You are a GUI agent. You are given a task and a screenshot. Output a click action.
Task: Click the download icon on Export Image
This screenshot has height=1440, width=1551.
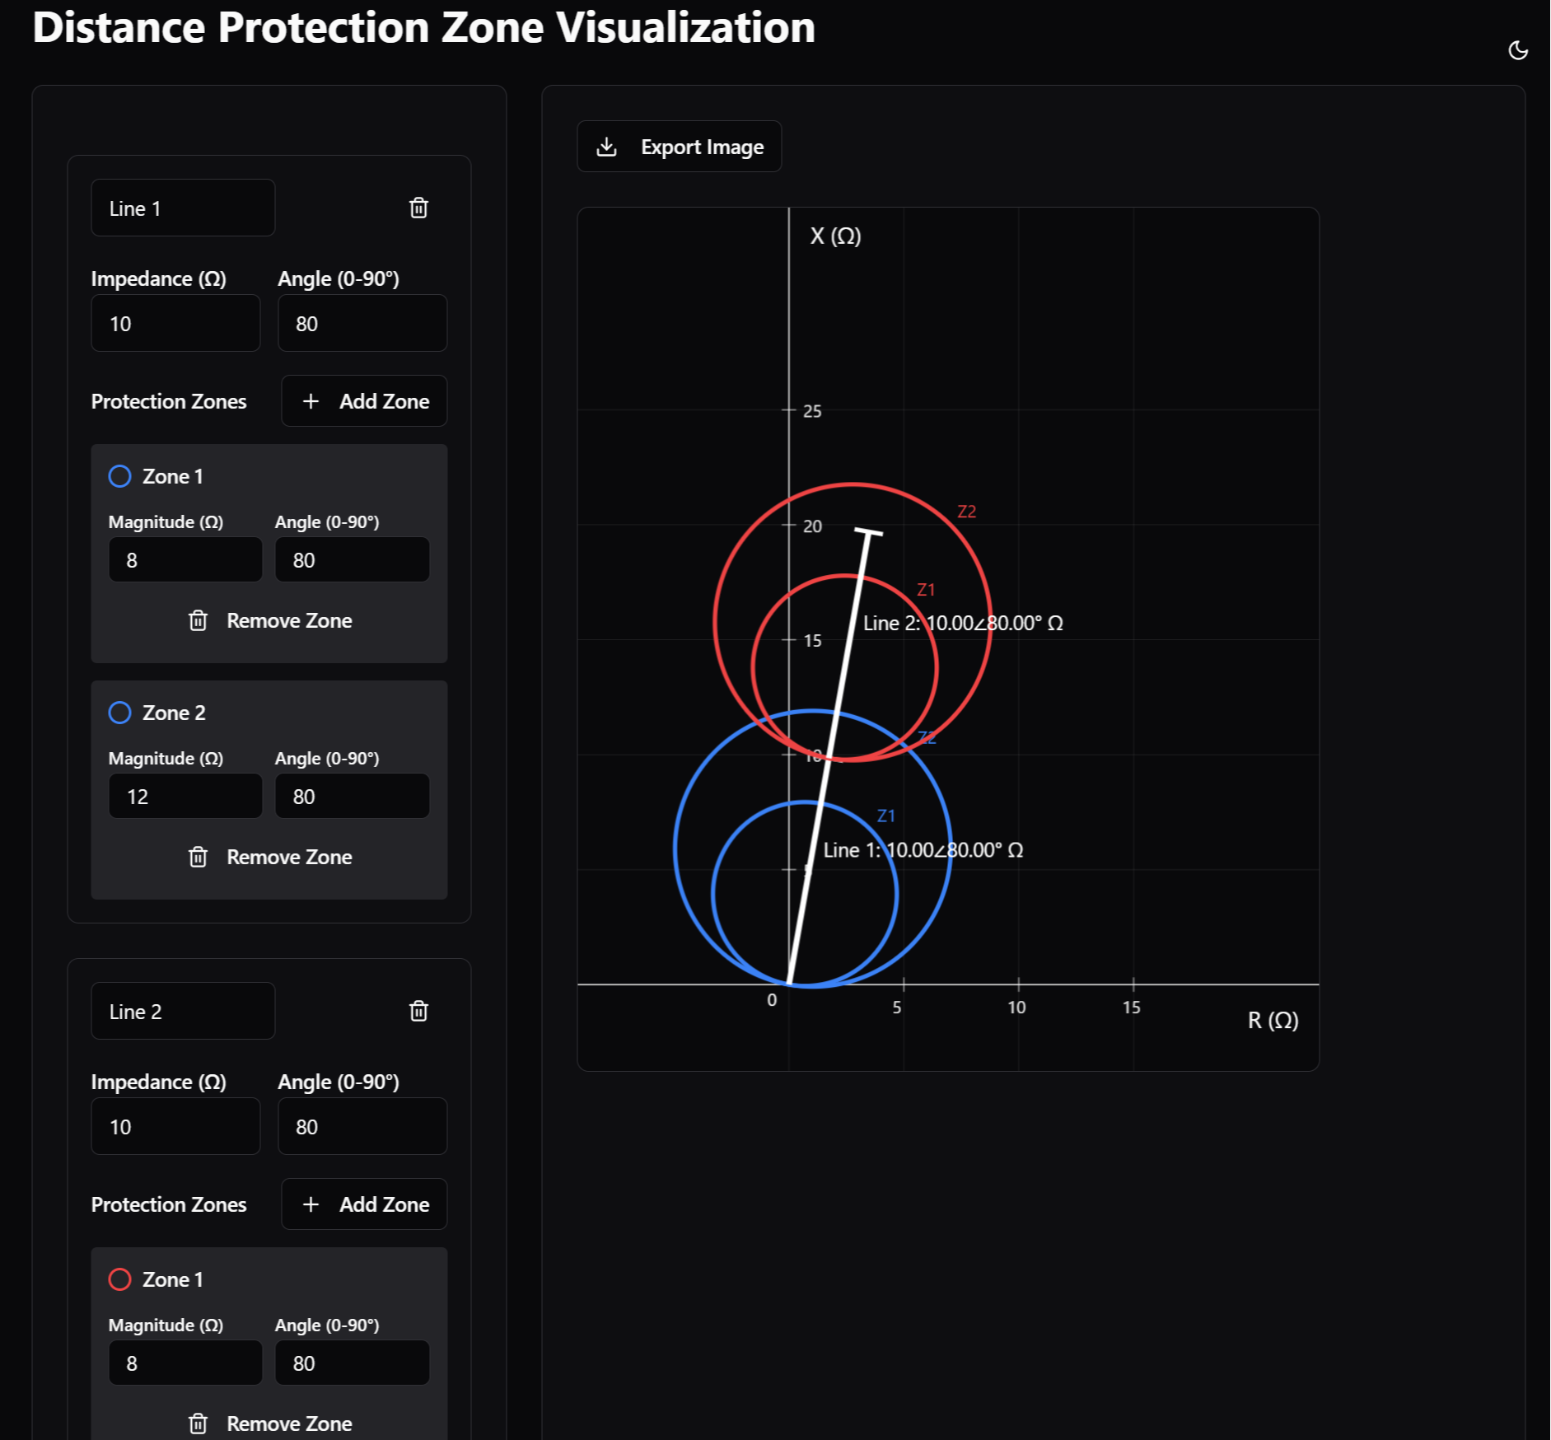[x=607, y=147]
